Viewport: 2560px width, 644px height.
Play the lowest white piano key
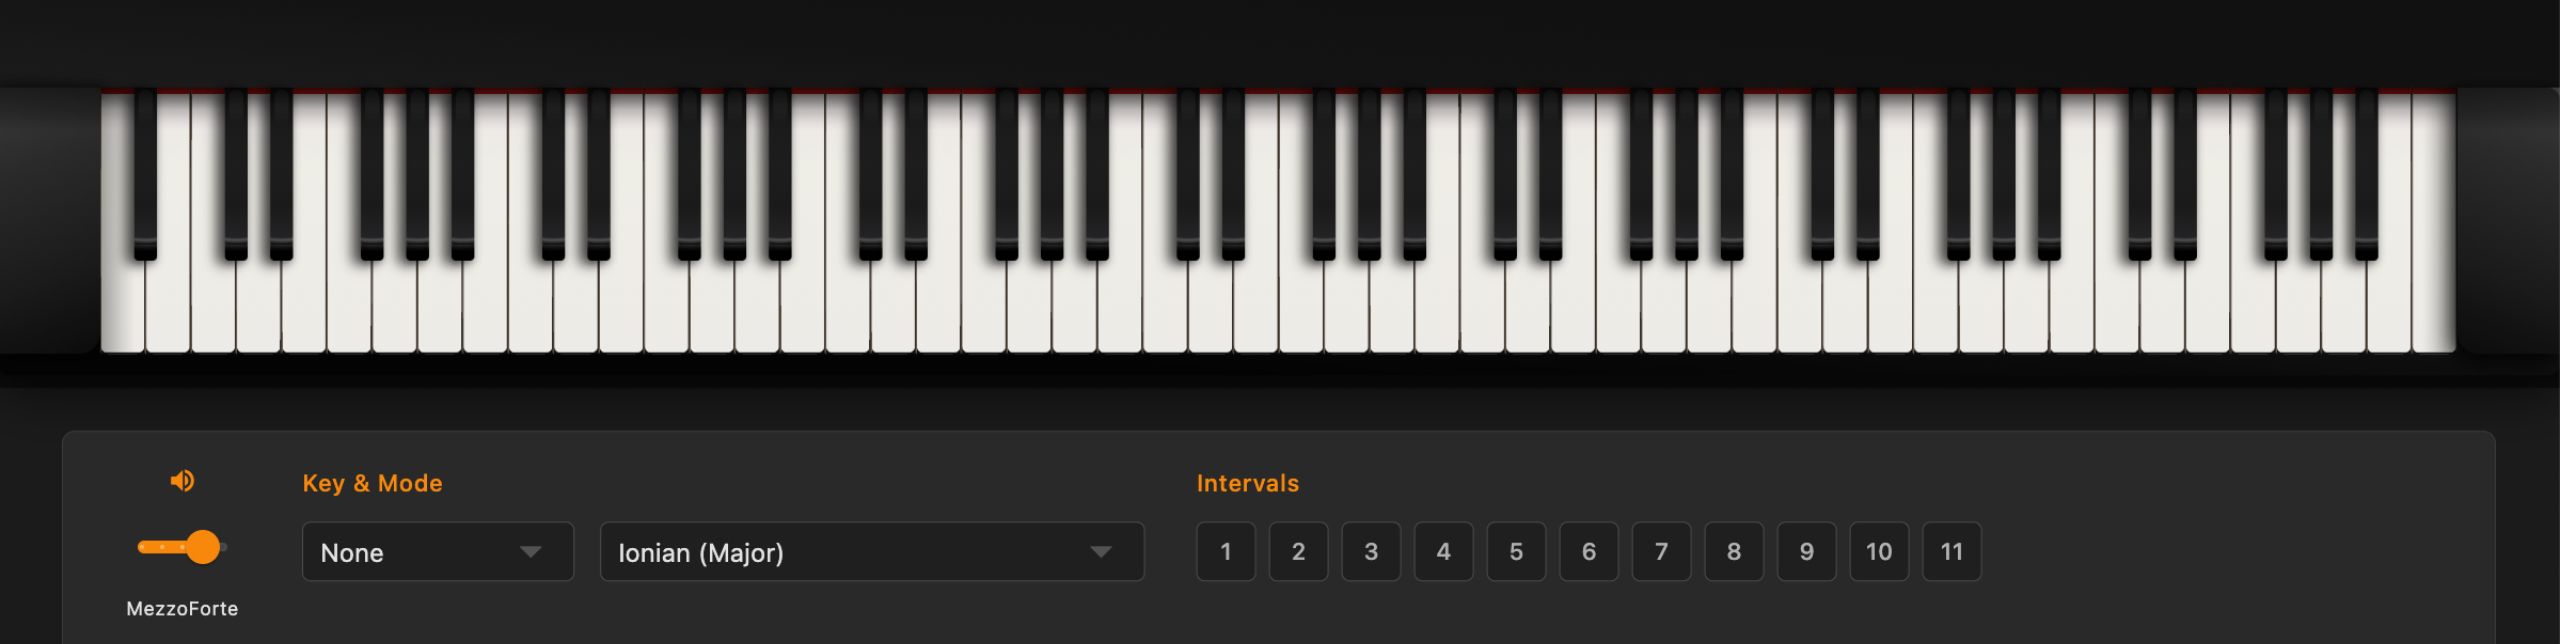(x=123, y=305)
